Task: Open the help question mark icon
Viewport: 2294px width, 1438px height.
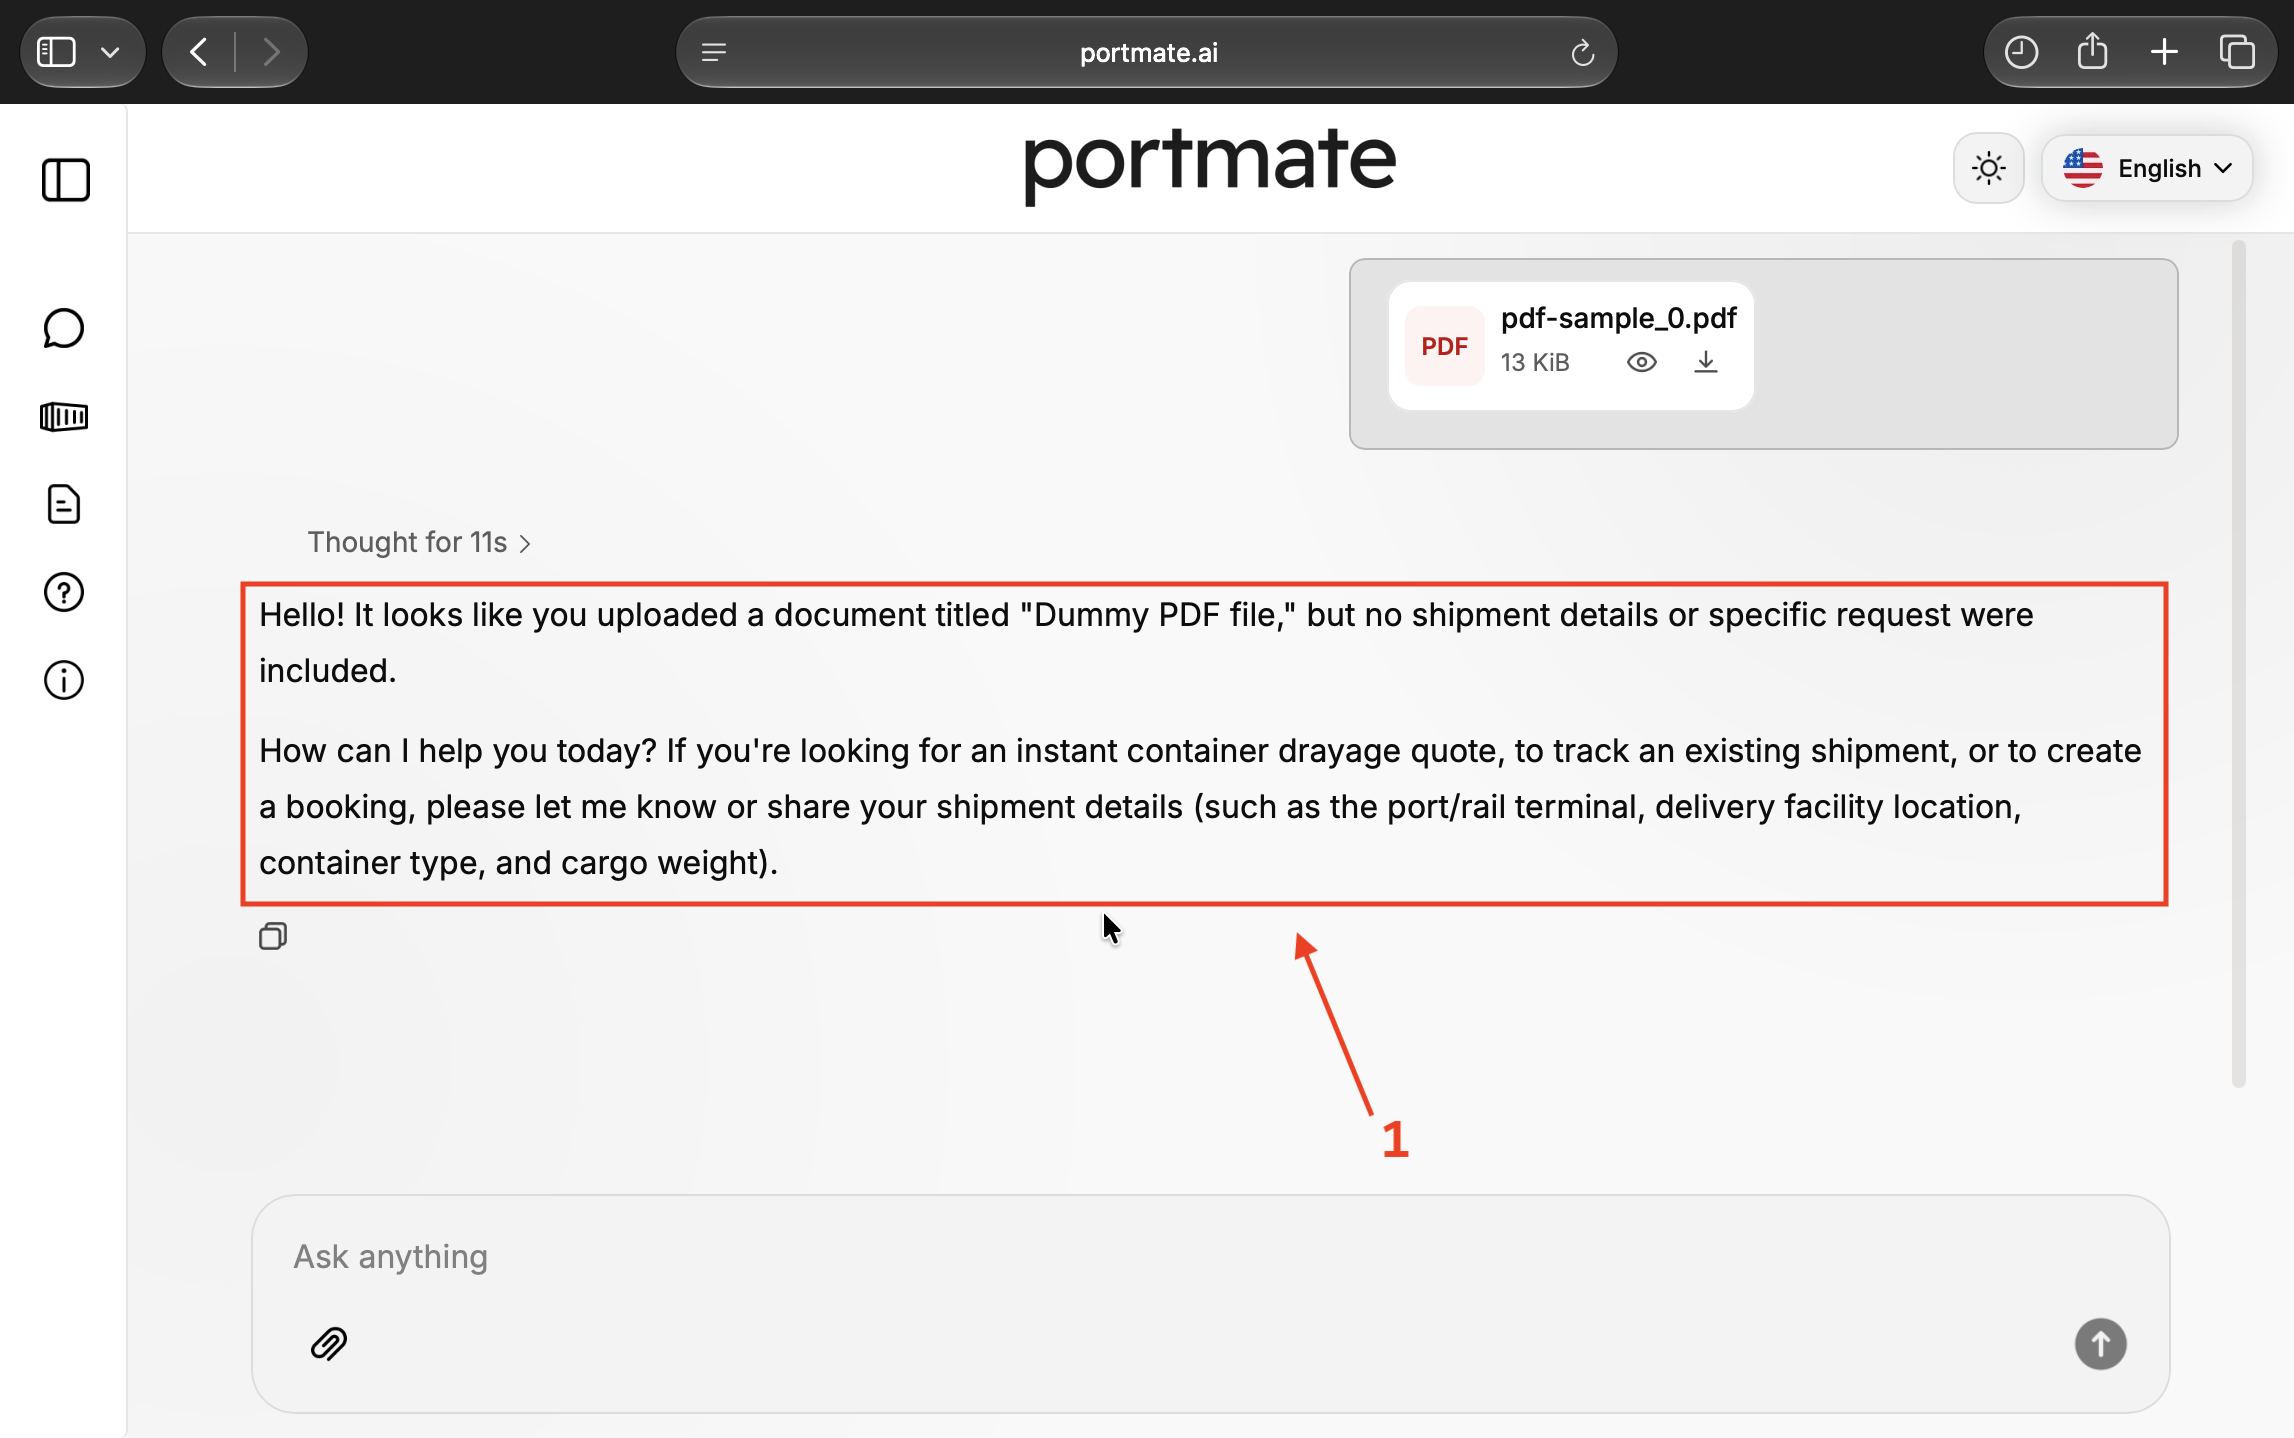Action: point(64,592)
